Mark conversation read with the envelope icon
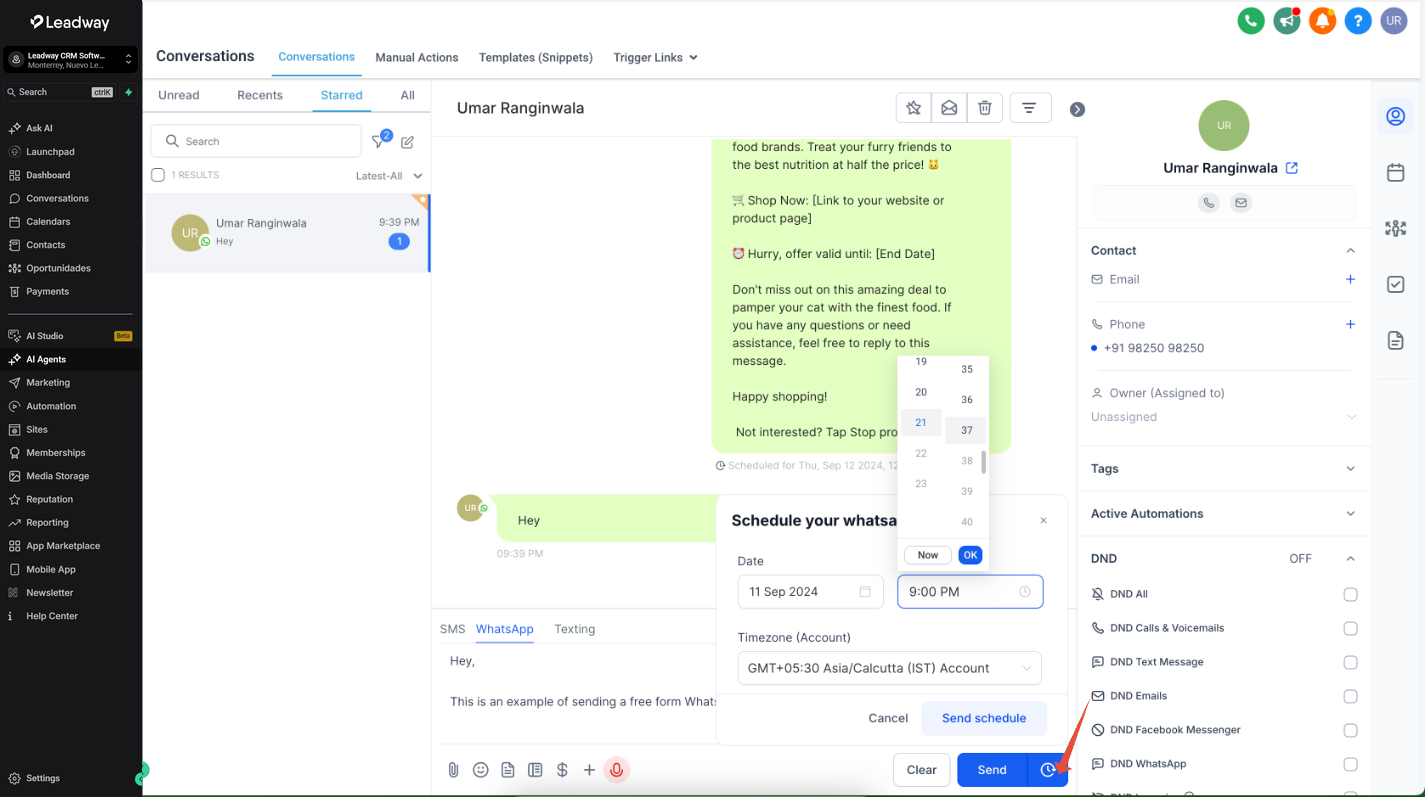The height and width of the screenshot is (797, 1425). [x=949, y=108]
